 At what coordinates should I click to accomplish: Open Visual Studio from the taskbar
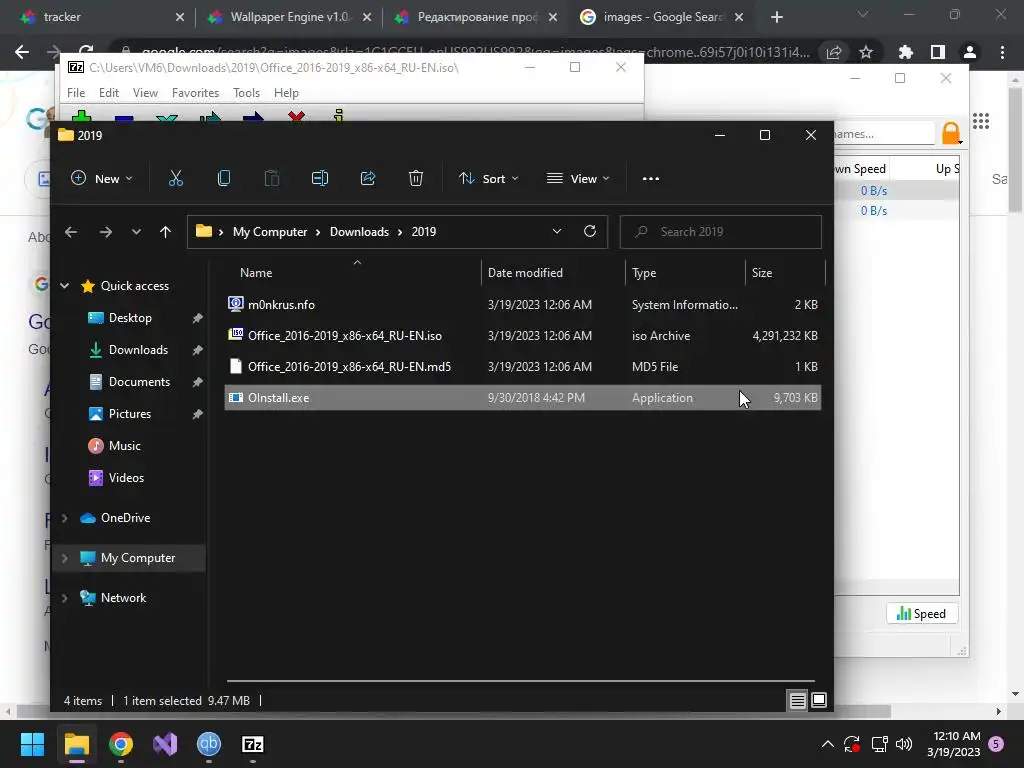165,744
